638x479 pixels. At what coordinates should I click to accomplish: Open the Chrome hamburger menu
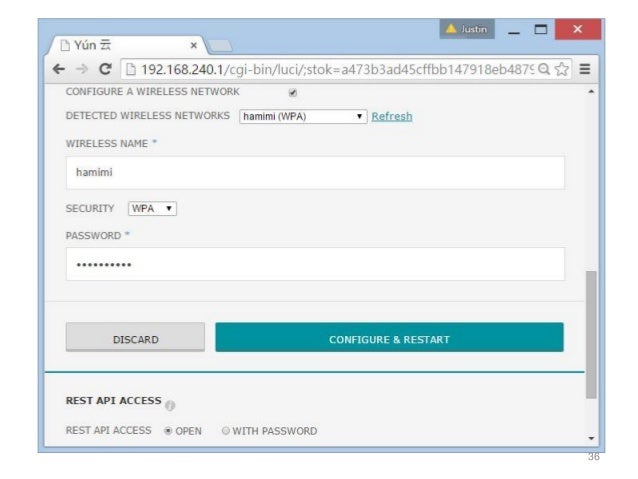click(x=585, y=69)
